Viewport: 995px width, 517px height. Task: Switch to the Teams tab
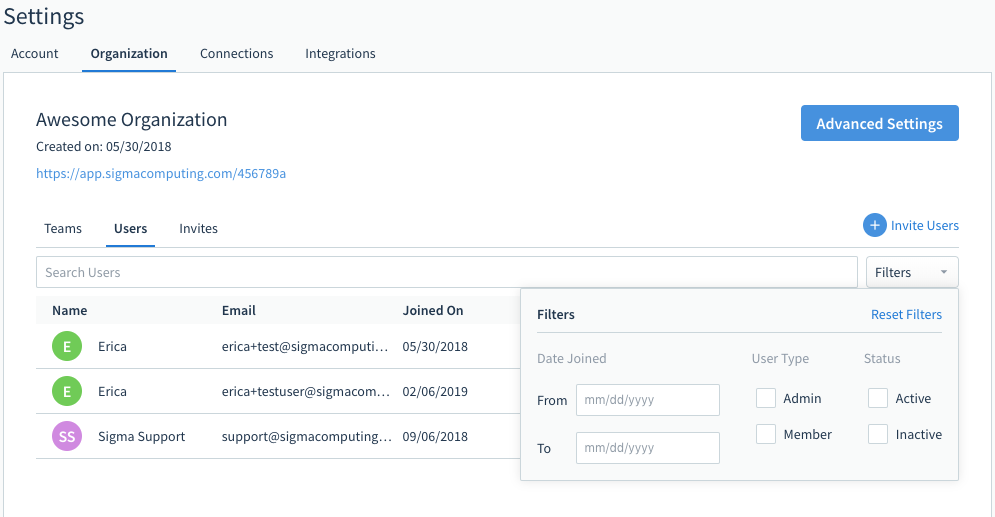(x=63, y=228)
